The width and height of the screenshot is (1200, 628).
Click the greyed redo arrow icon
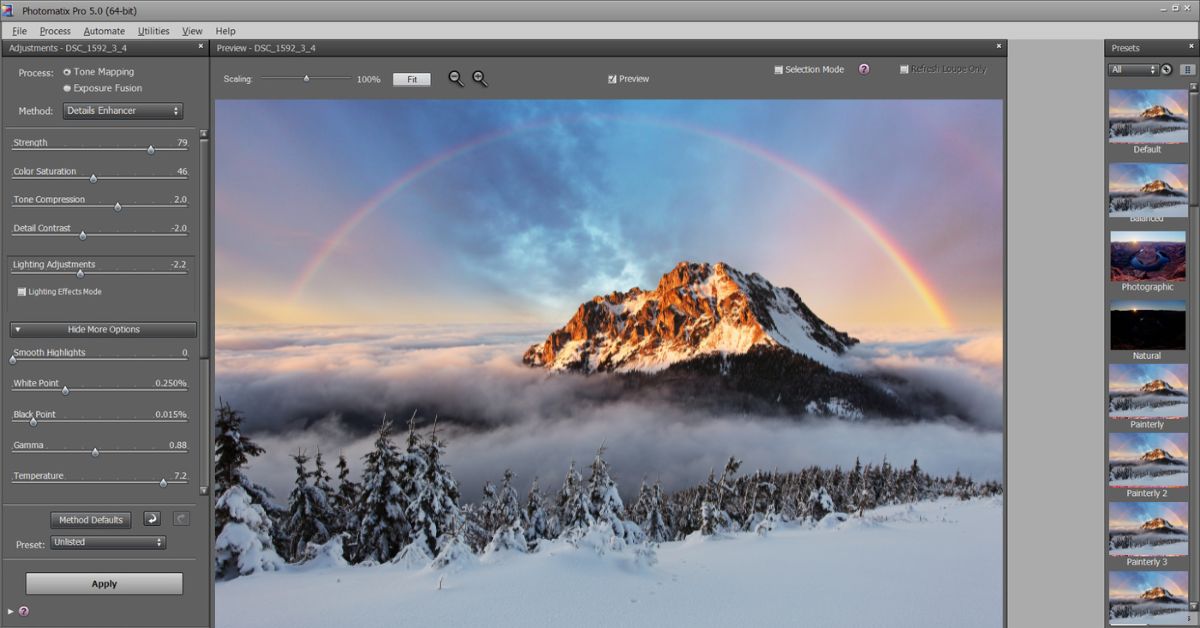pos(180,519)
